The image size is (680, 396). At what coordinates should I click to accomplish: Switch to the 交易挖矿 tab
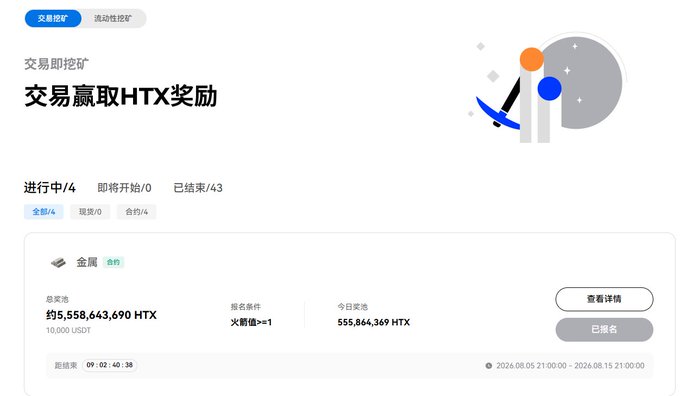coord(52,19)
